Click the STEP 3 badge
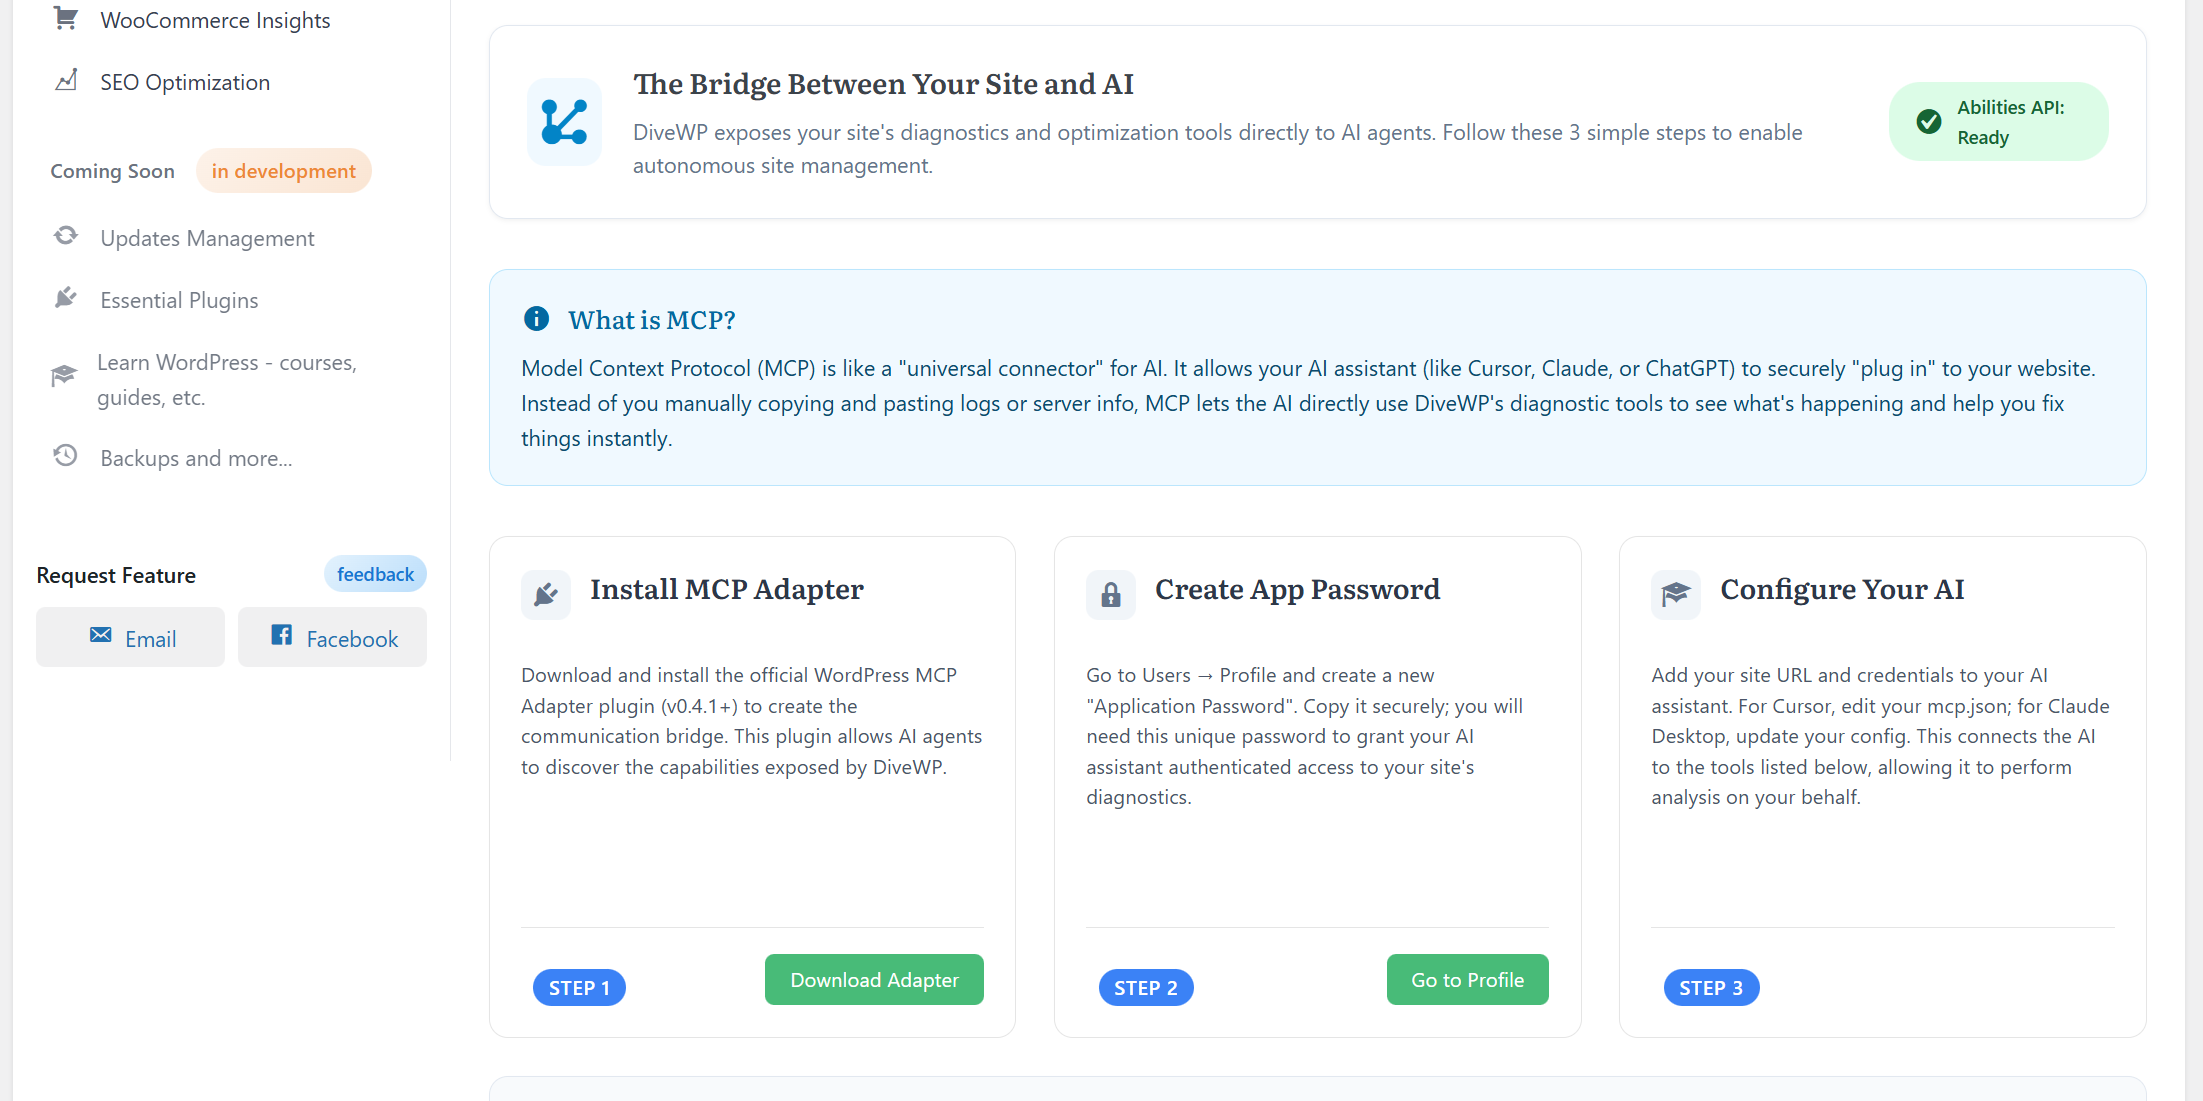The image size is (2203, 1101). click(x=1710, y=988)
